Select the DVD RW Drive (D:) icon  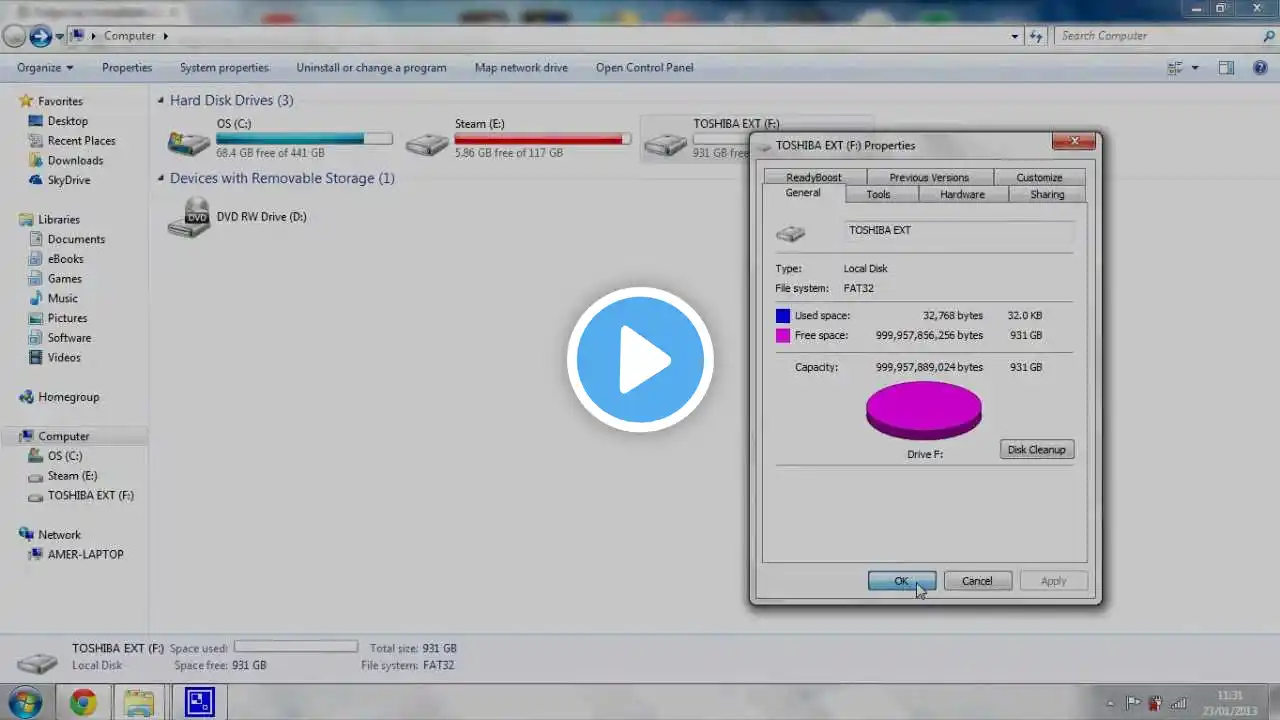[x=188, y=217]
